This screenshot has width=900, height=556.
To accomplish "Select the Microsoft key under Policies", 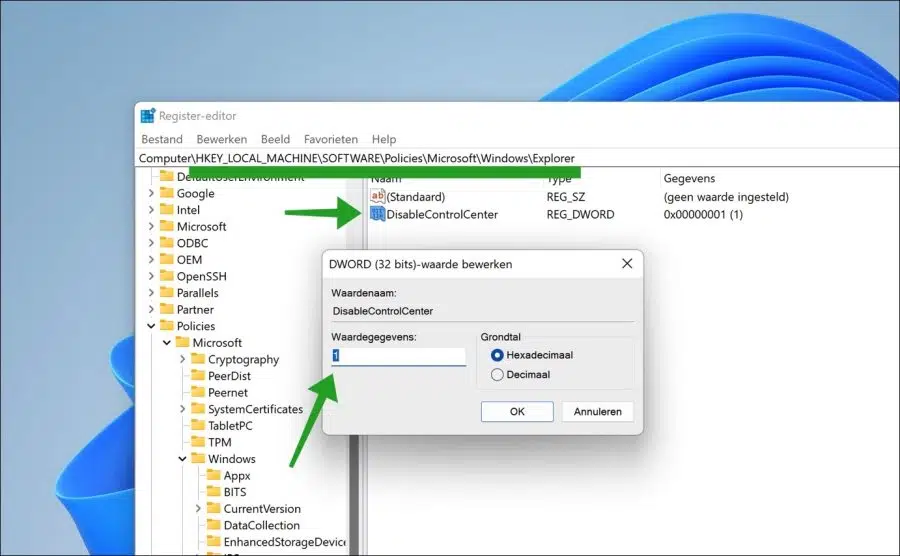I will point(217,343).
